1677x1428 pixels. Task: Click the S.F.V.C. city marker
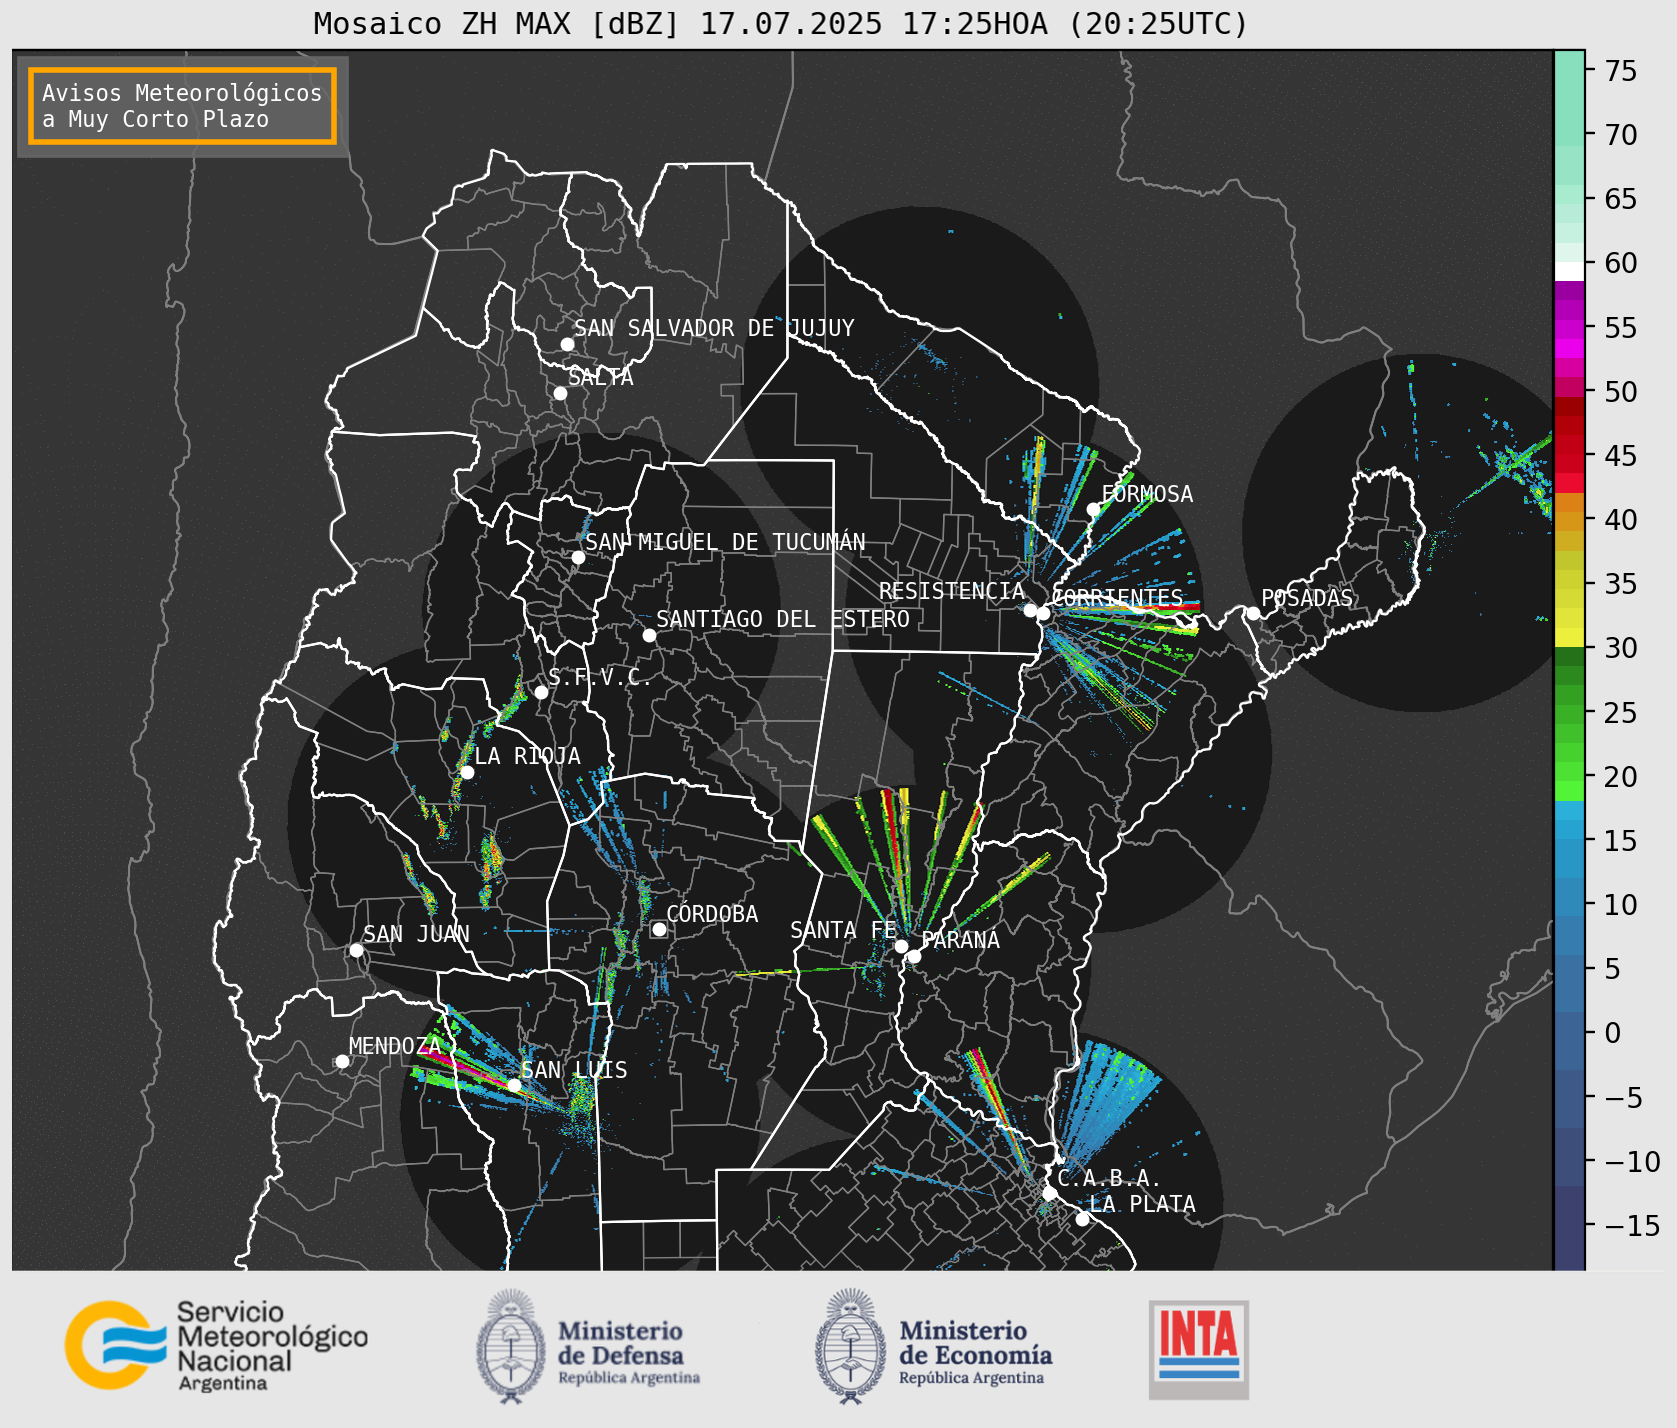541,692
